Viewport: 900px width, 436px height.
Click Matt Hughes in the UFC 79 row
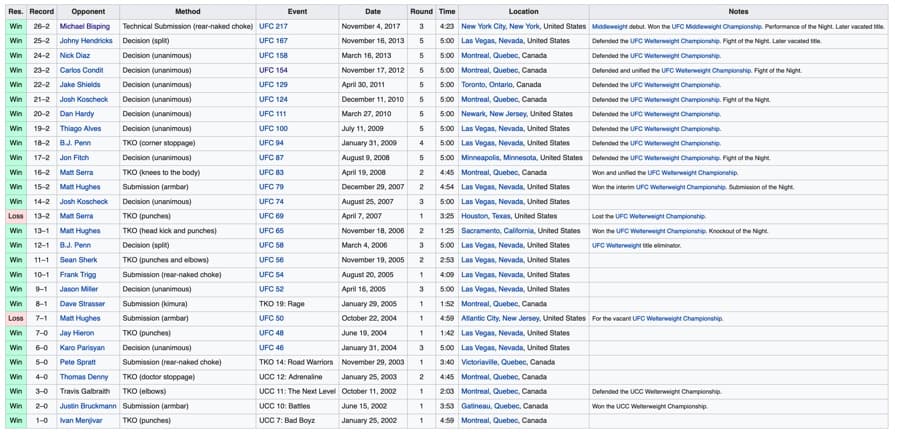pyautogui.click(x=80, y=187)
